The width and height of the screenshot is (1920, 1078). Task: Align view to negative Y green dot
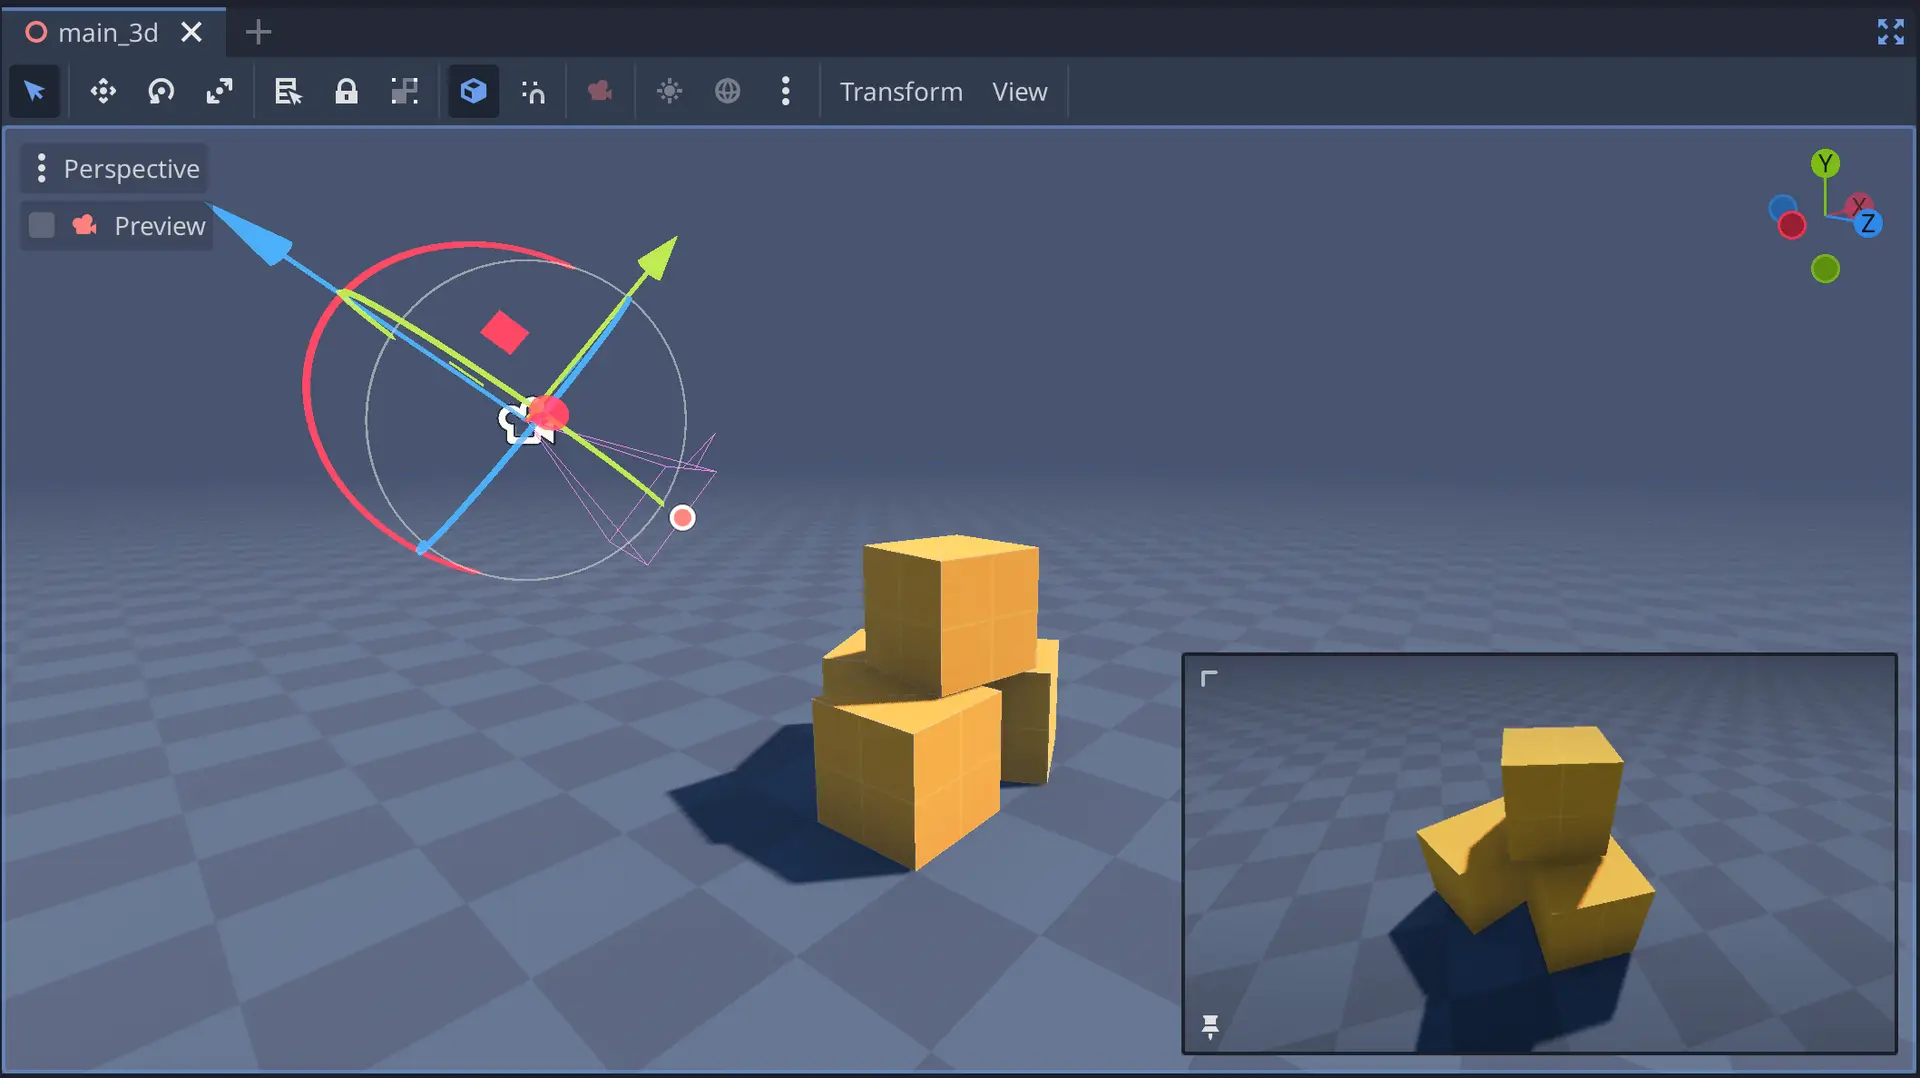pyautogui.click(x=1825, y=268)
